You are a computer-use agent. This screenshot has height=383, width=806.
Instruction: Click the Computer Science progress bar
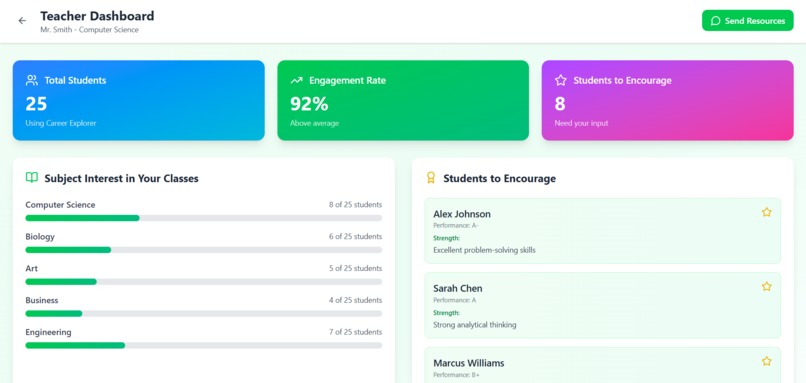click(204, 218)
